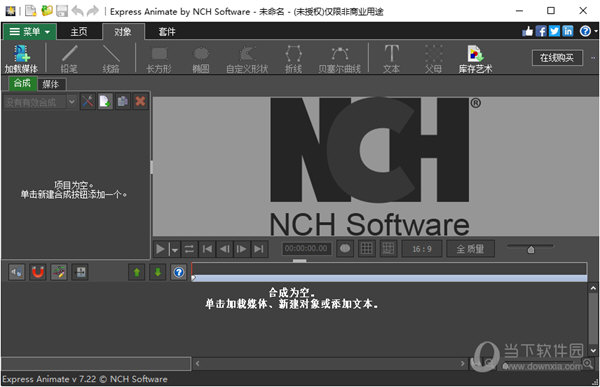Click the redo arrow in title bar
600x387 pixels.
(93, 11)
